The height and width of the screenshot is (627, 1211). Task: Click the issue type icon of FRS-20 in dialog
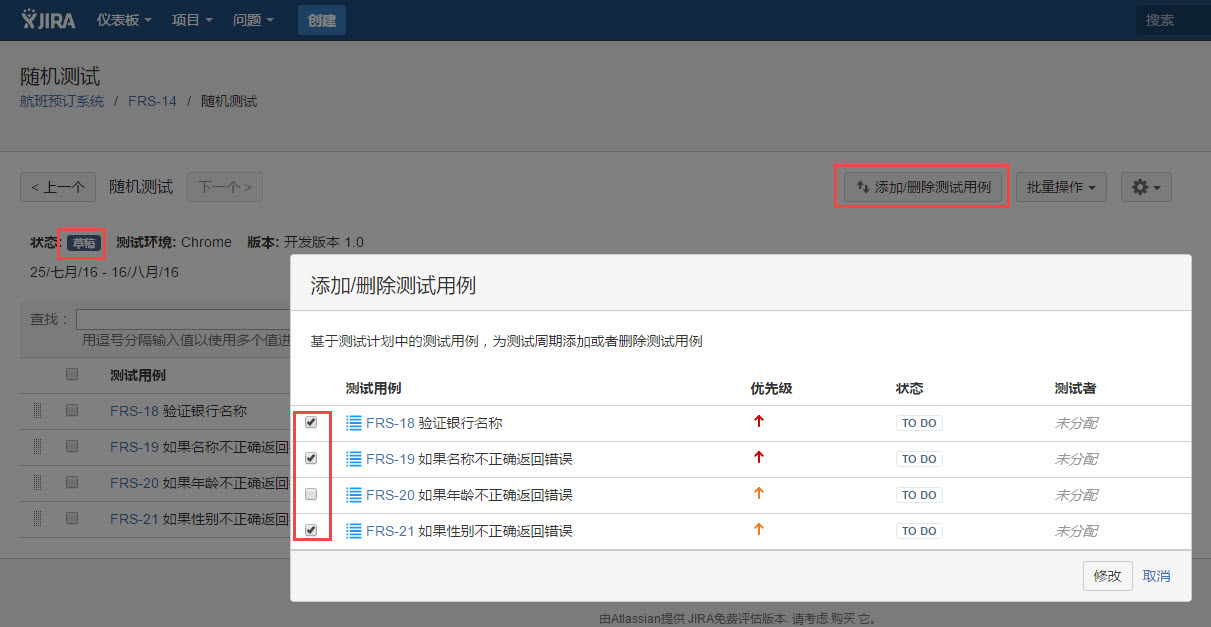pos(353,495)
